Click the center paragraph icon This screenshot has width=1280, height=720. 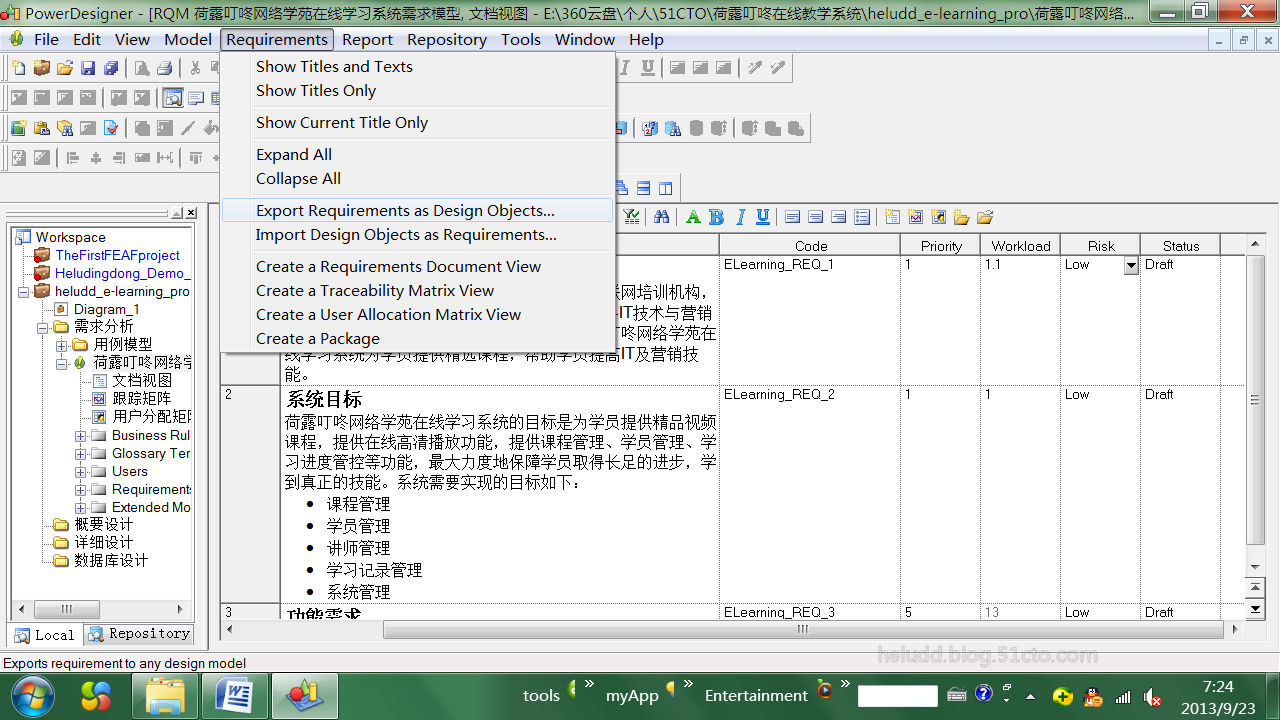pyautogui.click(x=815, y=217)
